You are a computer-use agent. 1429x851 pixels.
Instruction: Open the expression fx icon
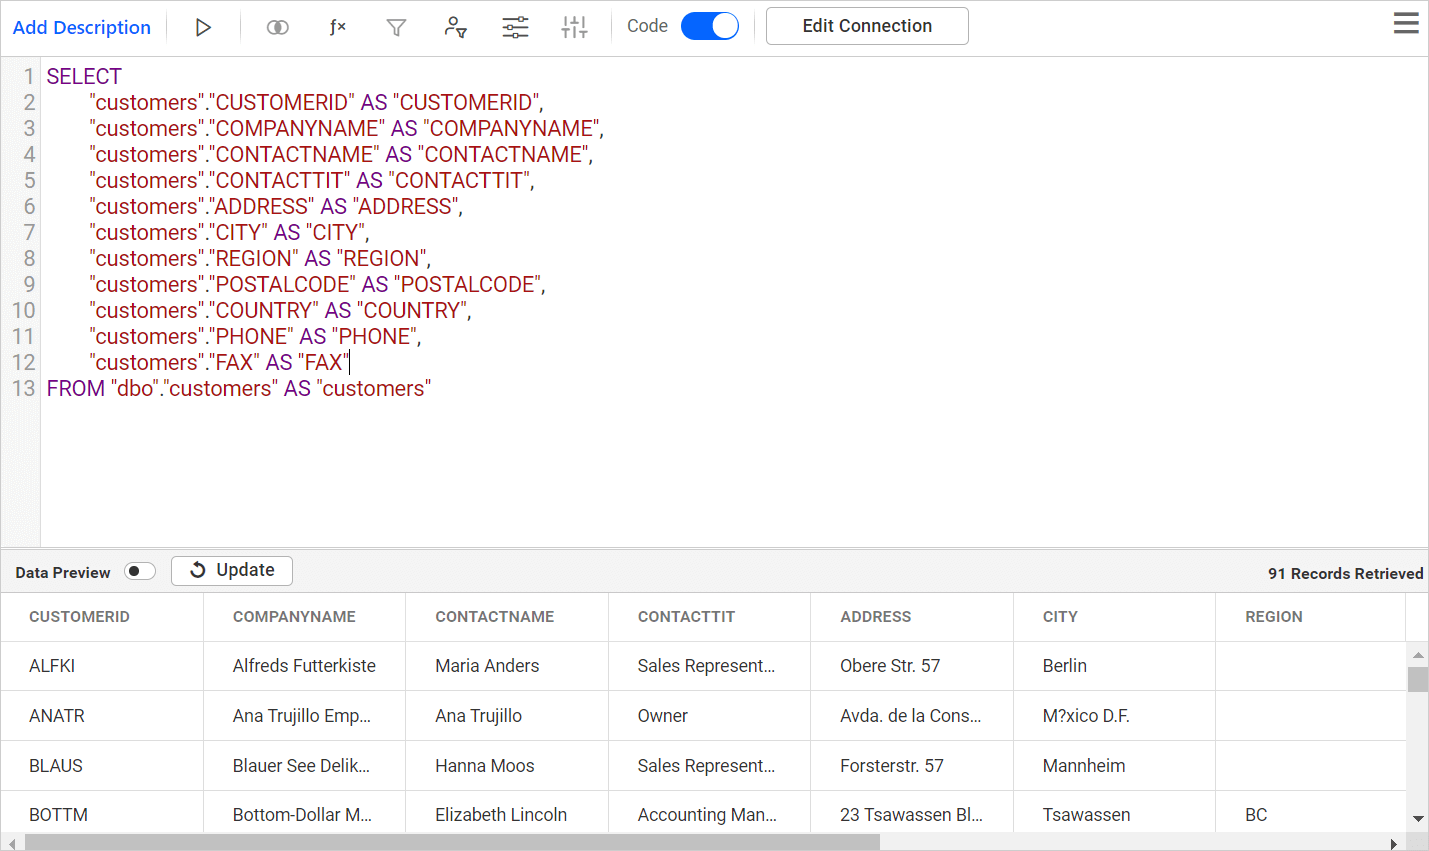pyautogui.click(x=338, y=27)
